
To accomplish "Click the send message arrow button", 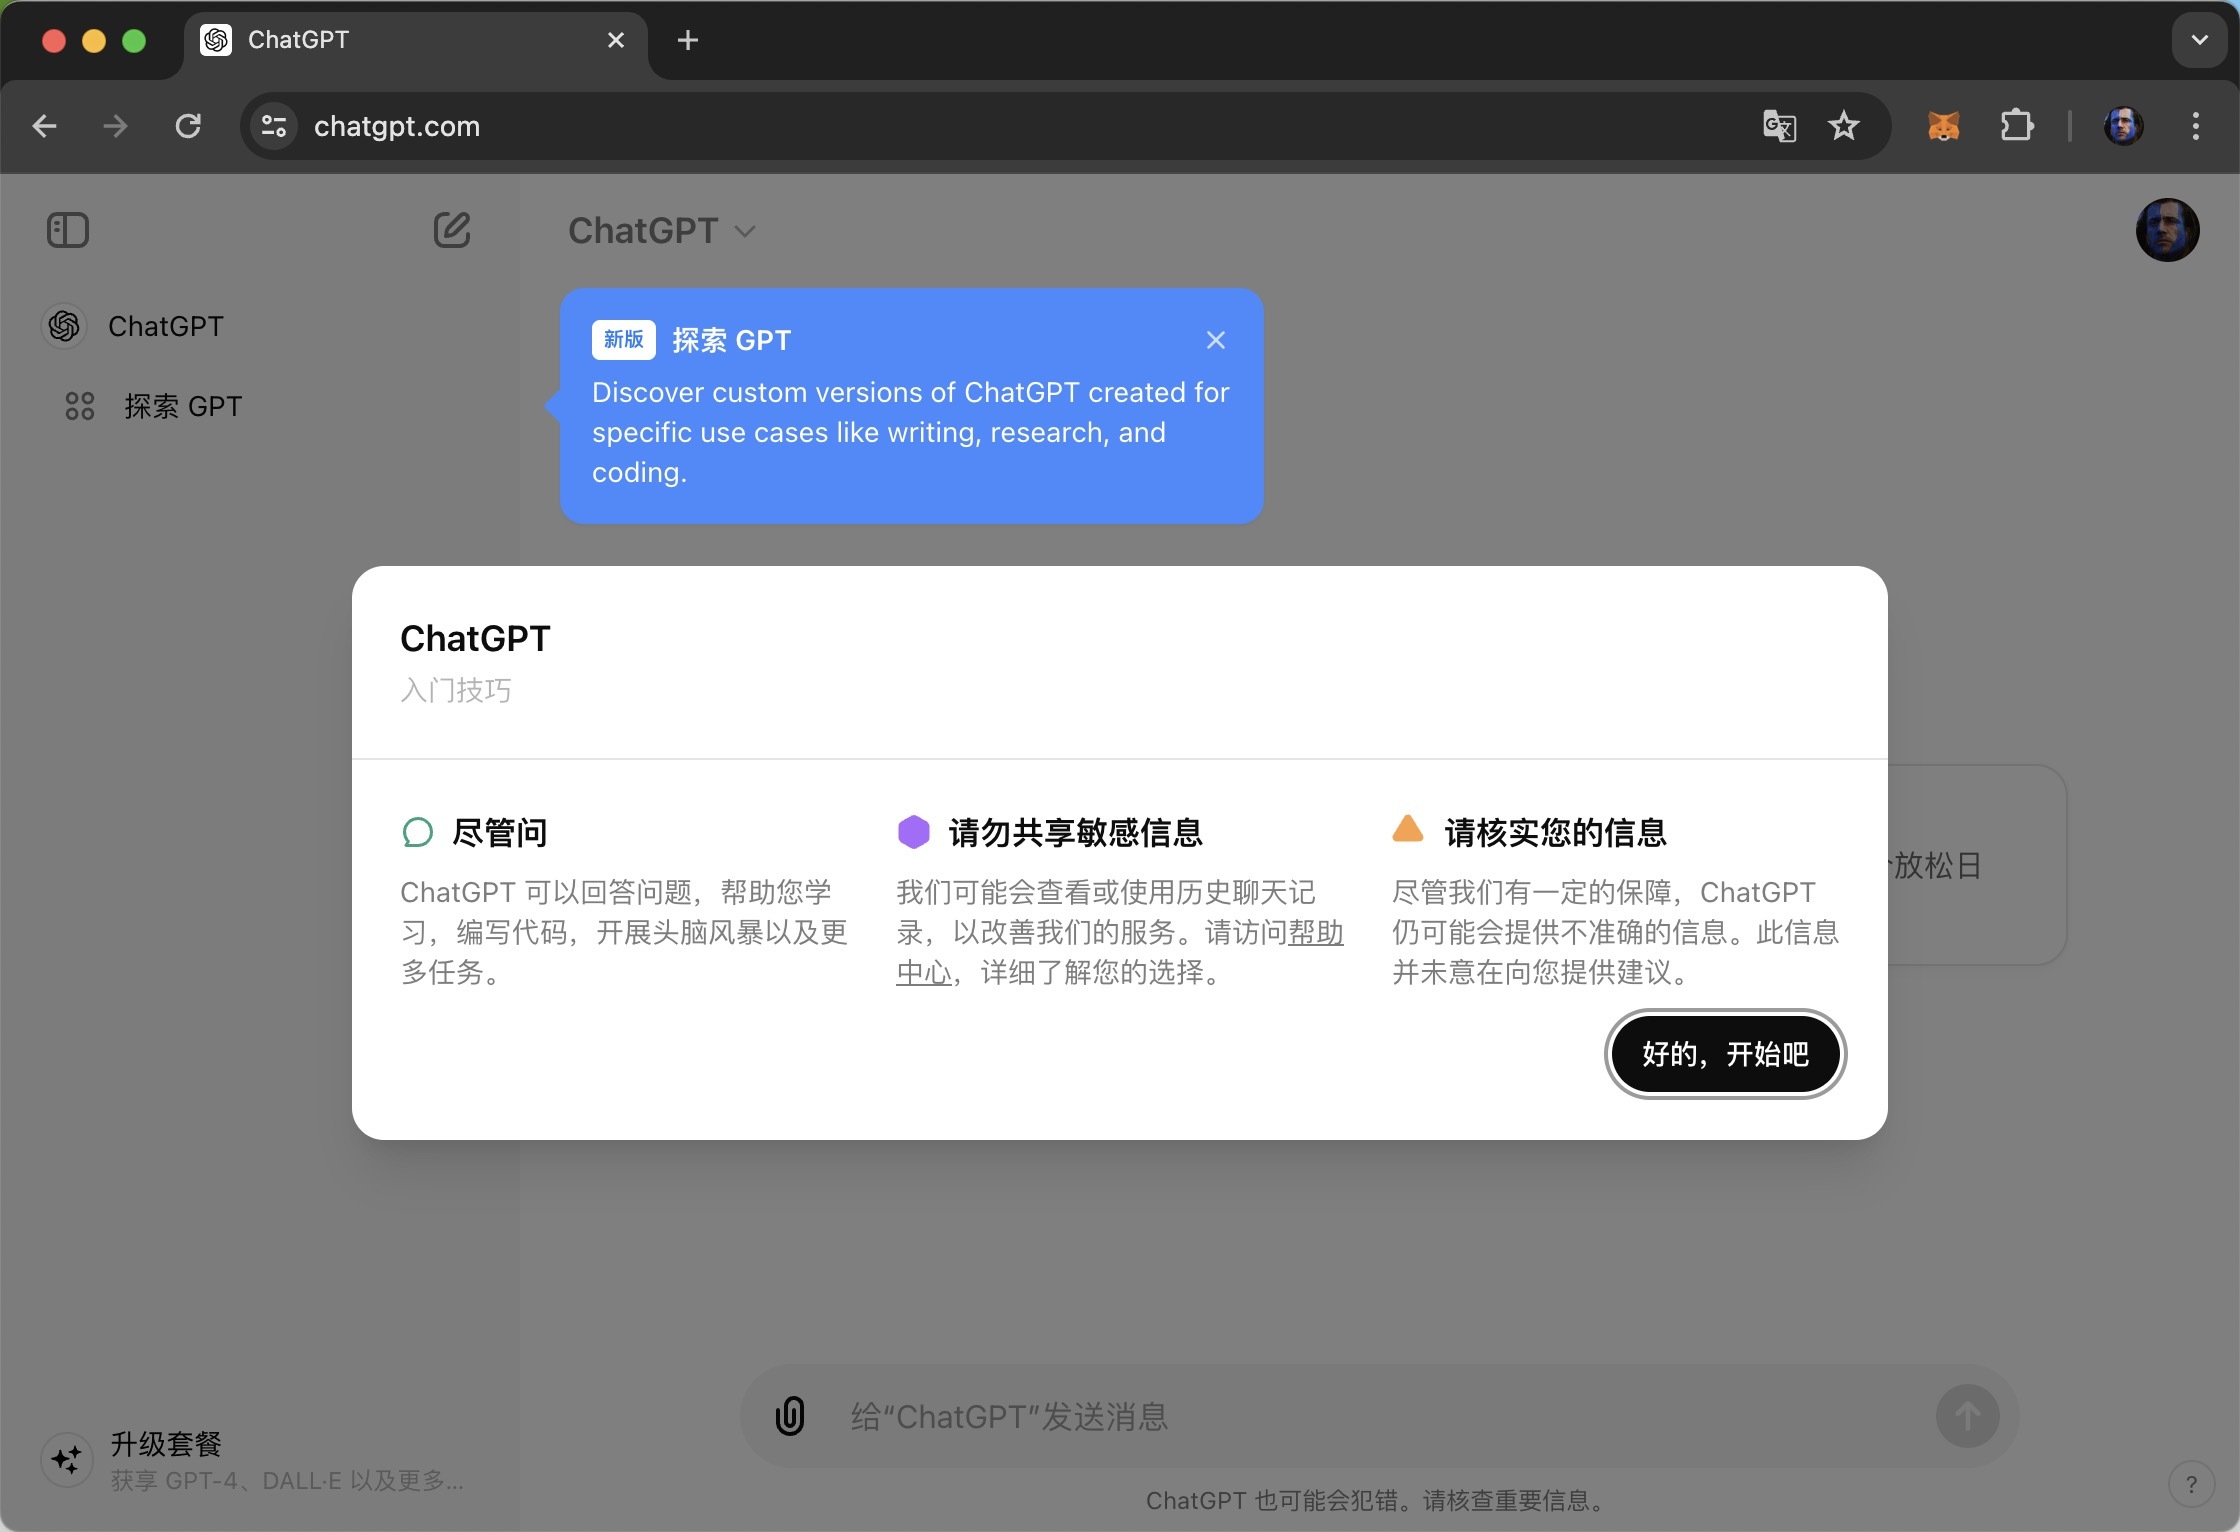I will [x=1967, y=1416].
